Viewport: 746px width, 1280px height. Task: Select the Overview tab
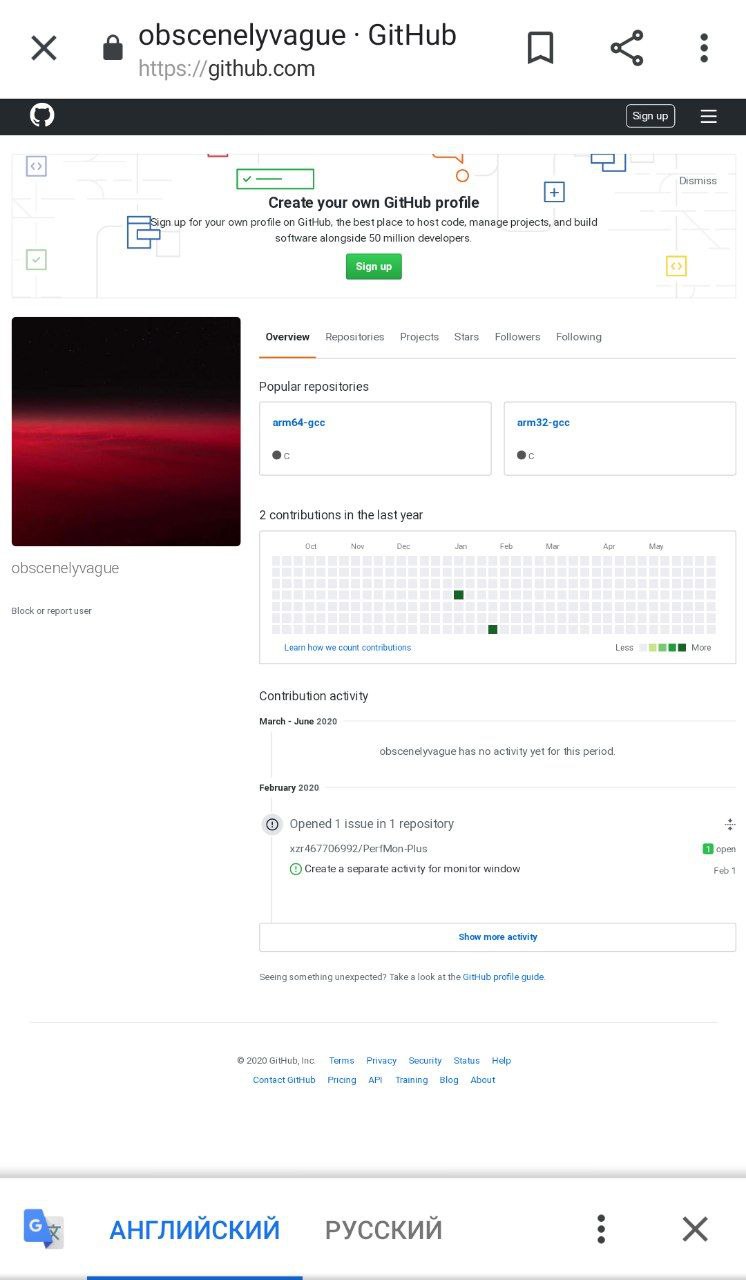pos(287,337)
